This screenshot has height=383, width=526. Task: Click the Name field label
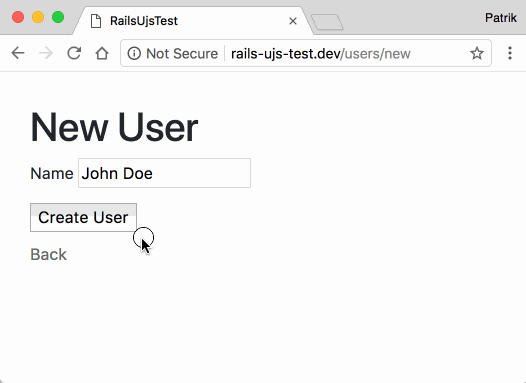coord(52,173)
